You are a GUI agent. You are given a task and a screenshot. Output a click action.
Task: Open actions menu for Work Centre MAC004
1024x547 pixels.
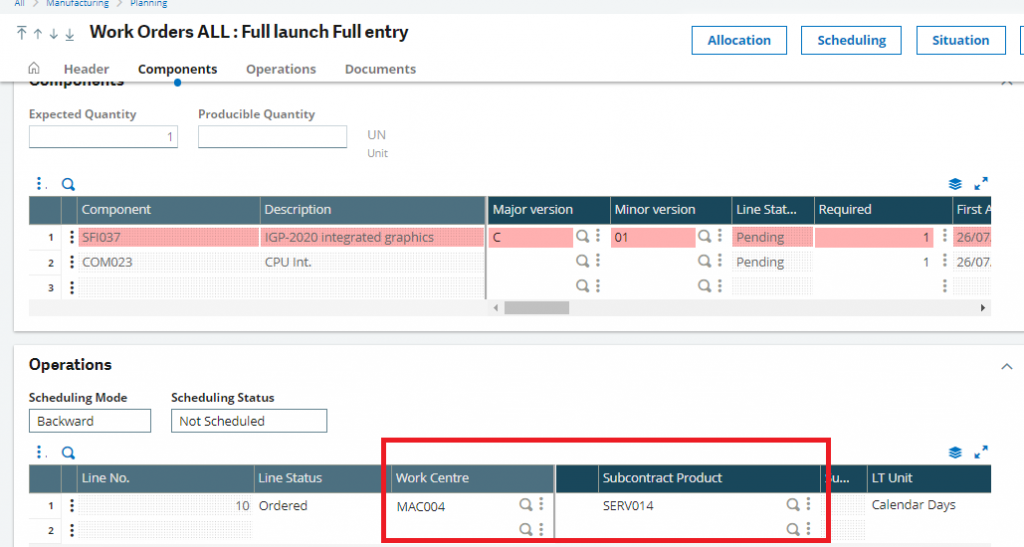[x=541, y=505]
